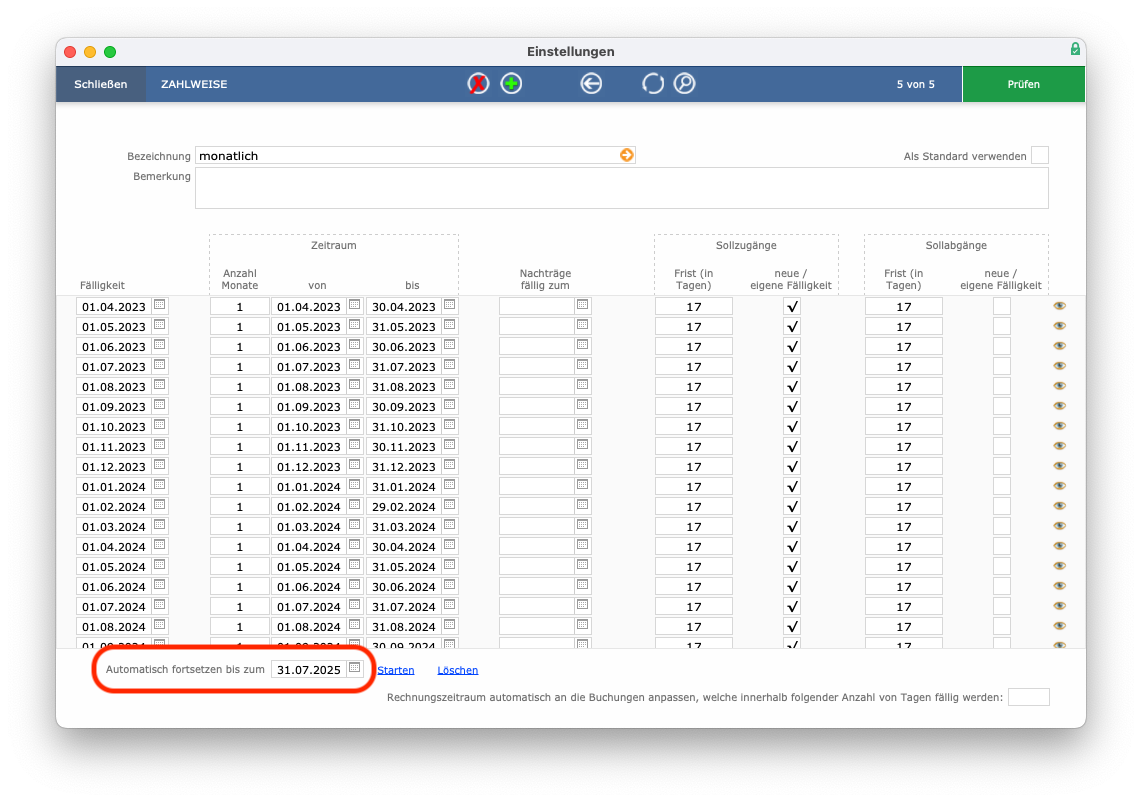Image resolution: width=1142 pixels, height=802 pixels.
Task: Click the red X delete record icon
Action: 478,84
